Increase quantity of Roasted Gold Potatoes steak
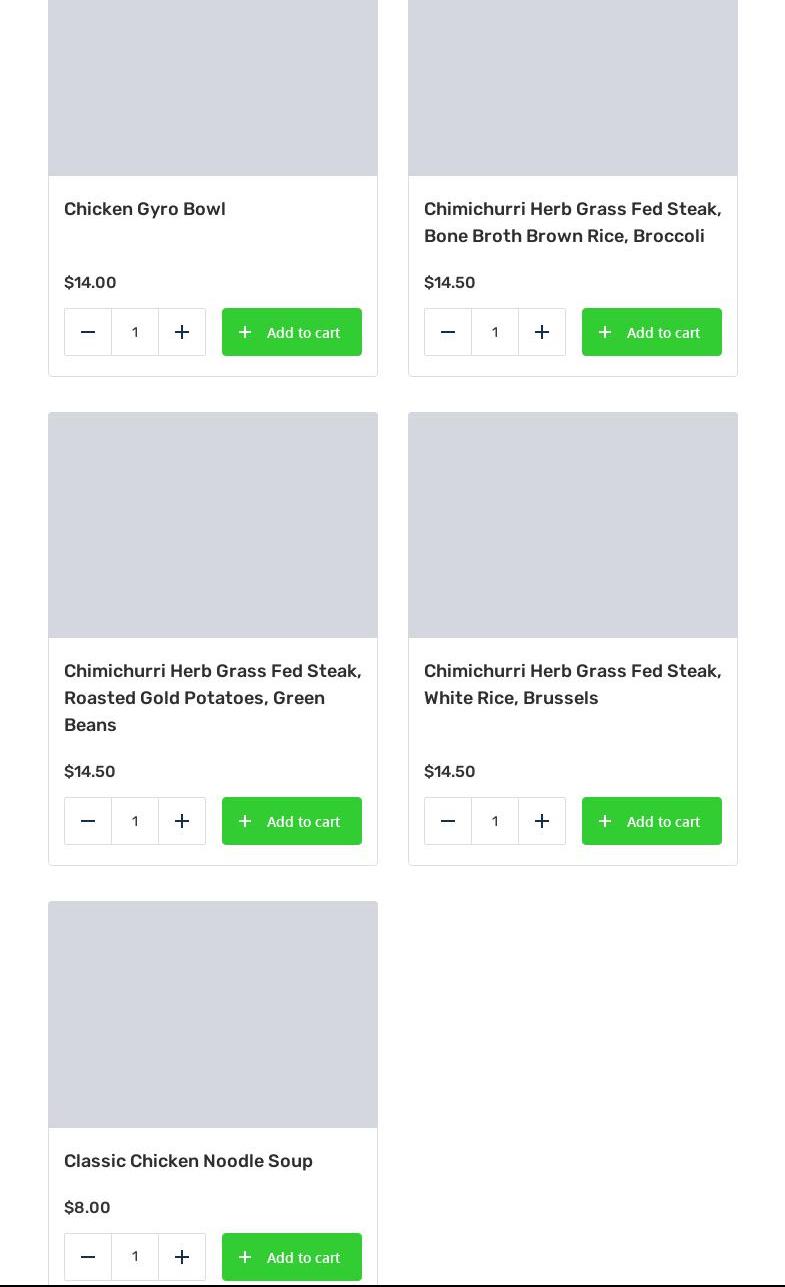 182,821
